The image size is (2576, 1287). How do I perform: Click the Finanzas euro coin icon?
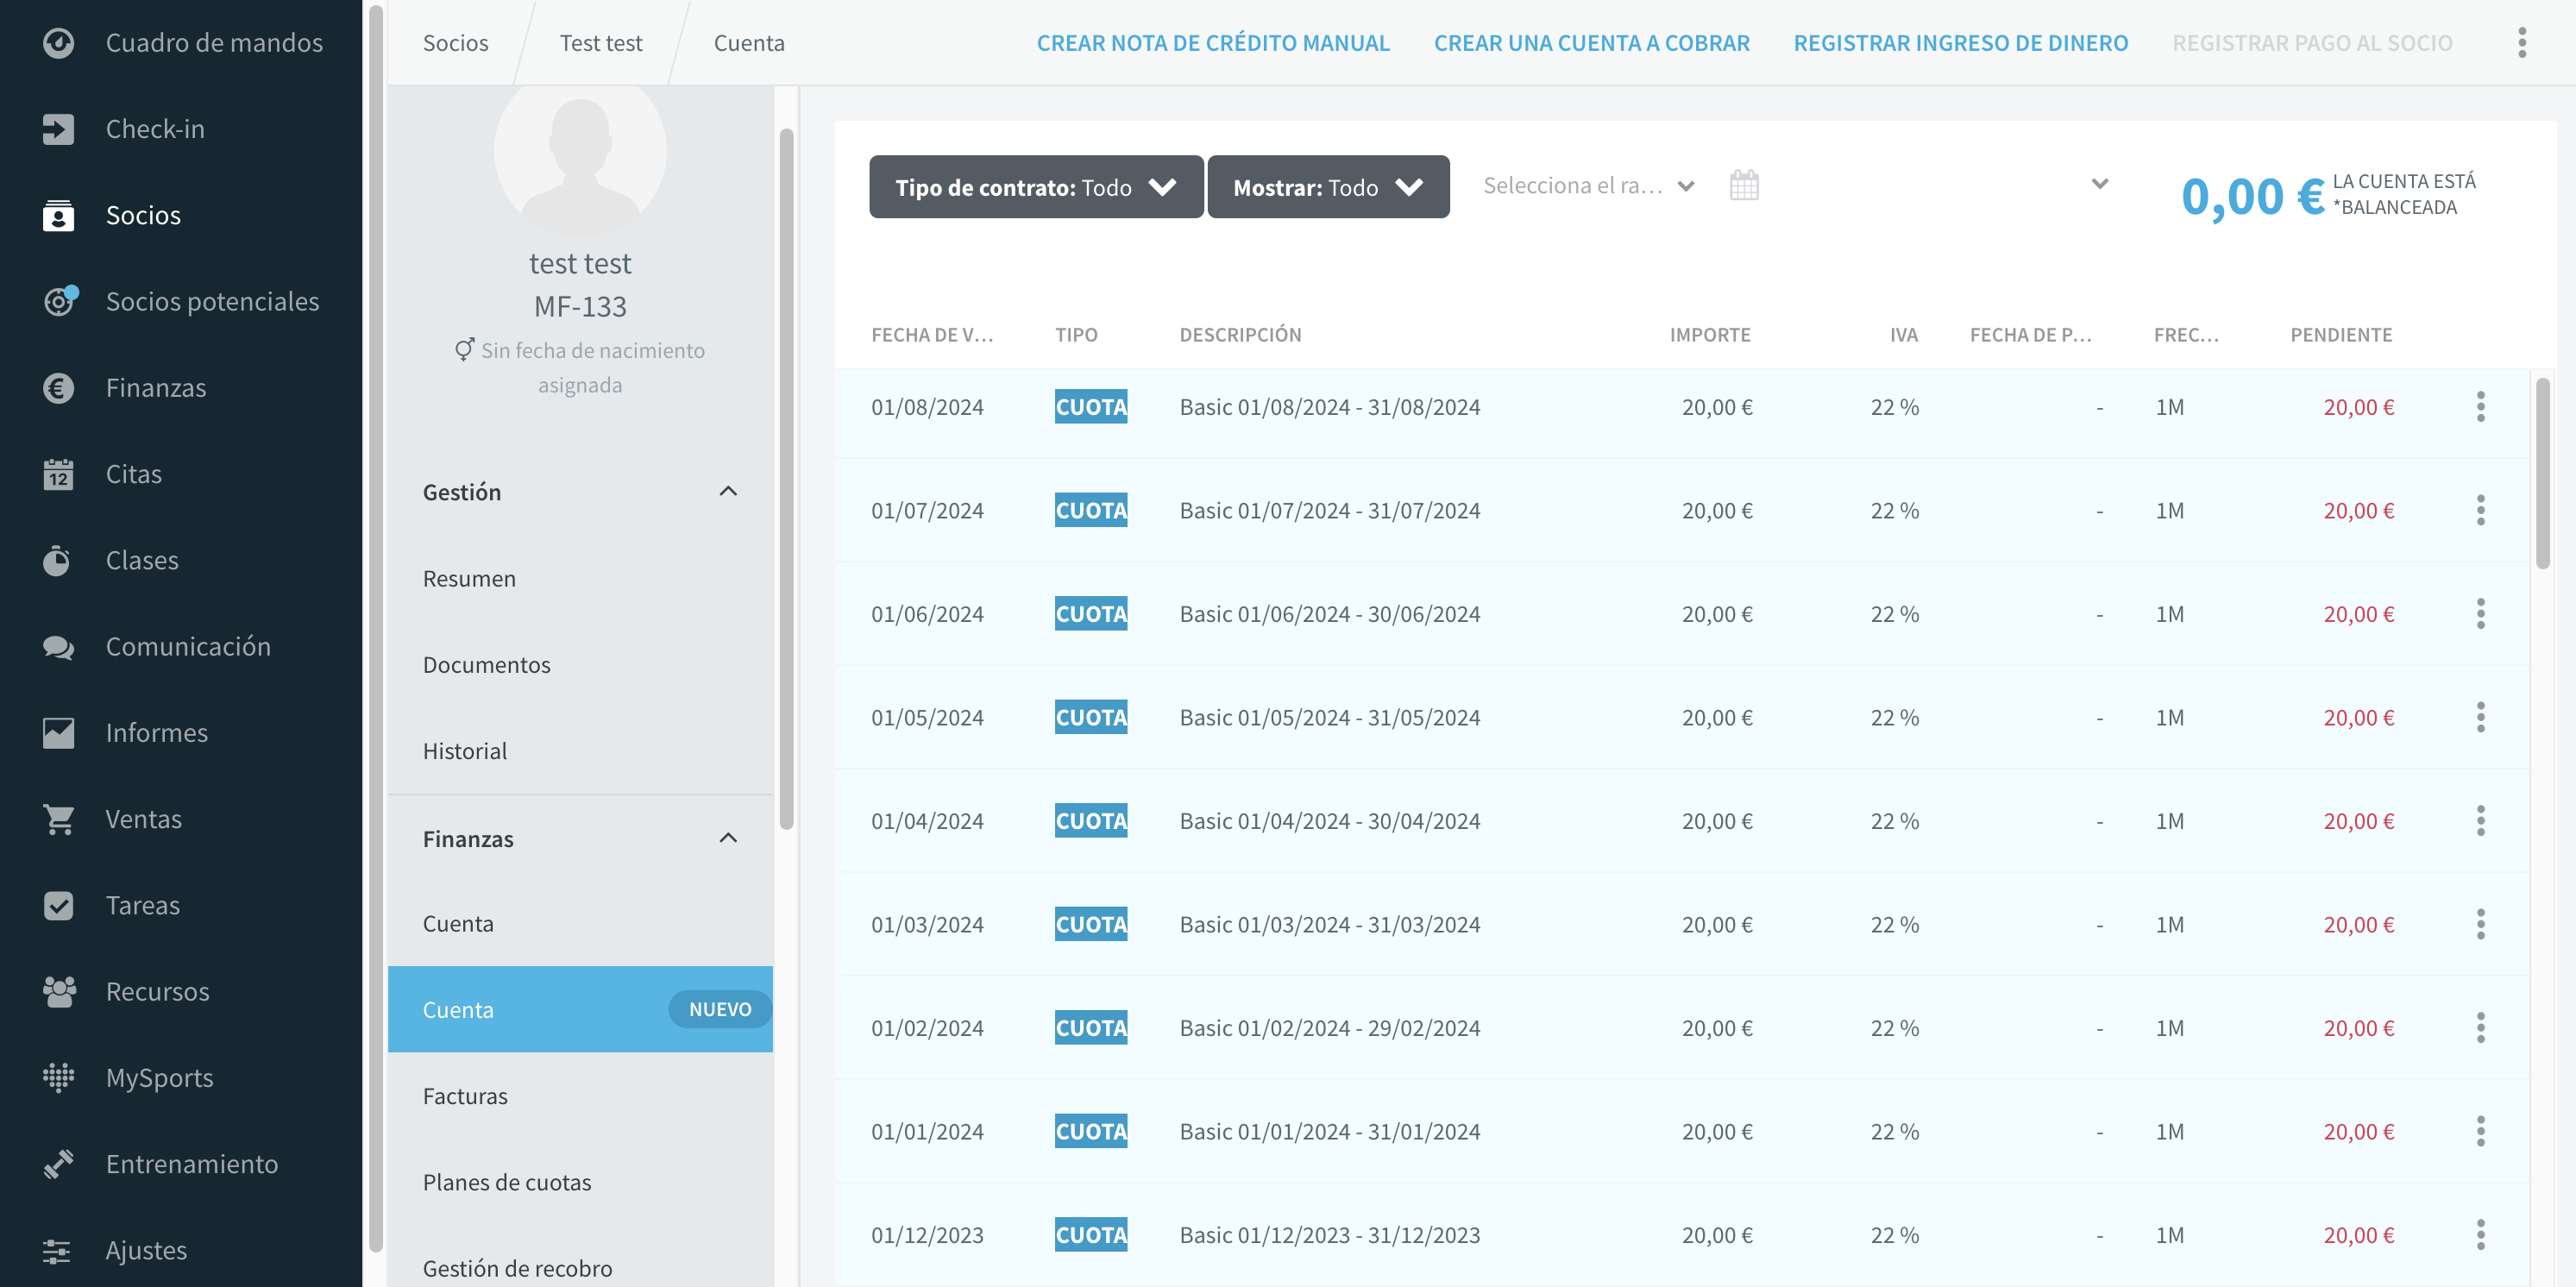(x=58, y=388)
